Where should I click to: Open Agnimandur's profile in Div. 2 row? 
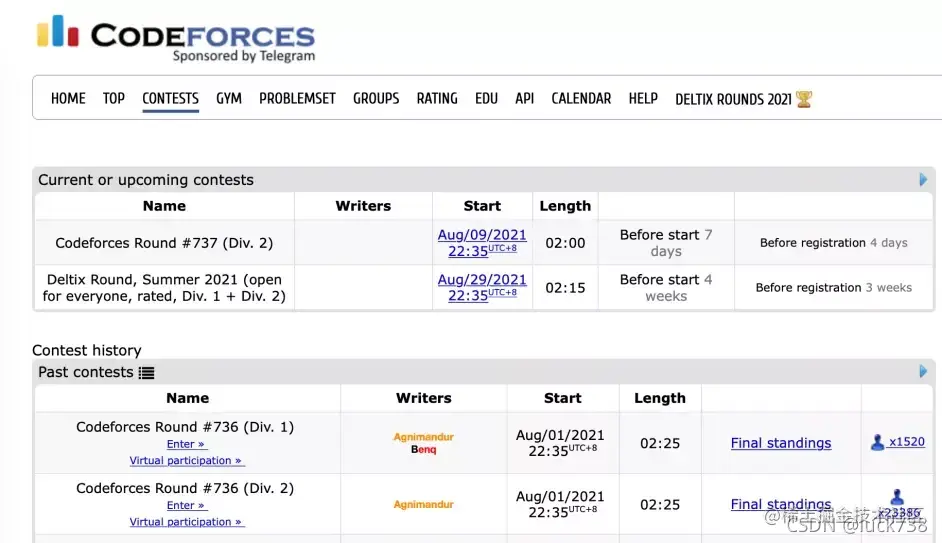(x=424, y=505)
